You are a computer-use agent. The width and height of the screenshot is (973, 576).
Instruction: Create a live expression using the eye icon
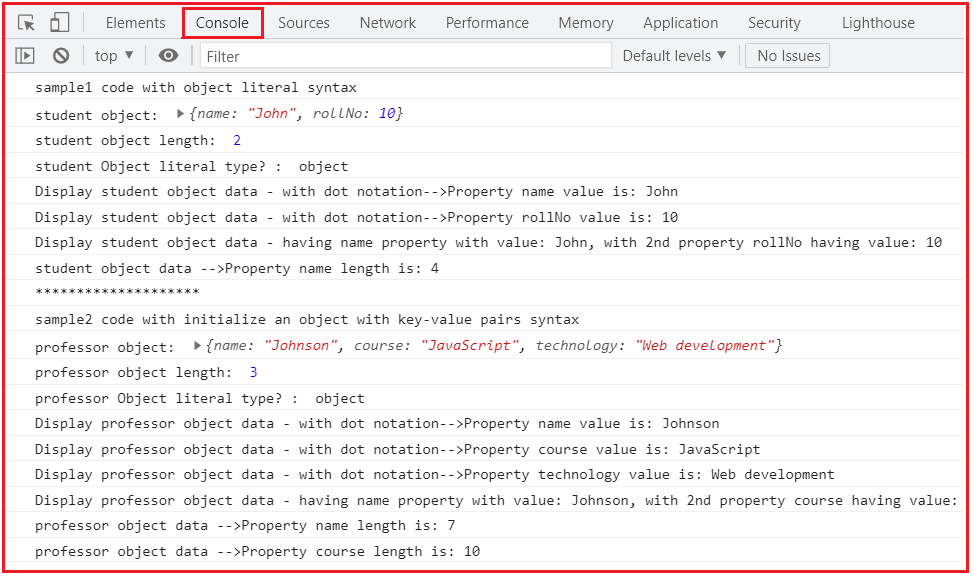pos(168,55)
